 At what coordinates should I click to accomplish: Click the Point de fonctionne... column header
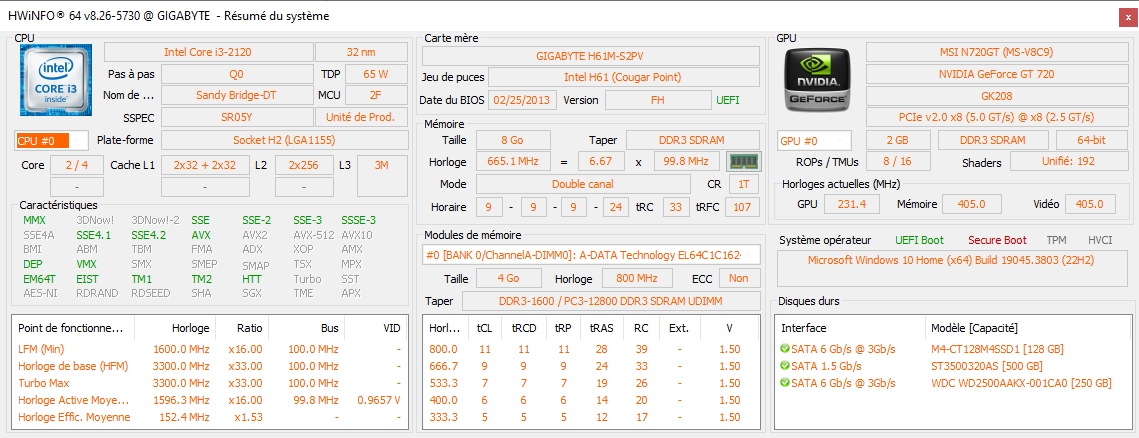(x=73, y=328)
